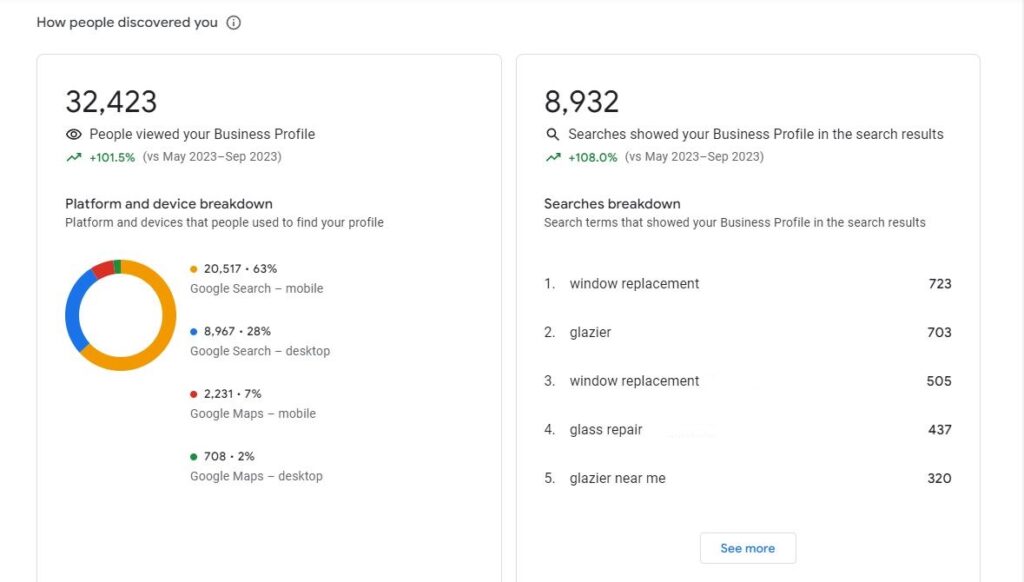Click the orange legend dot for Google Search – mobile

(194, 269)
